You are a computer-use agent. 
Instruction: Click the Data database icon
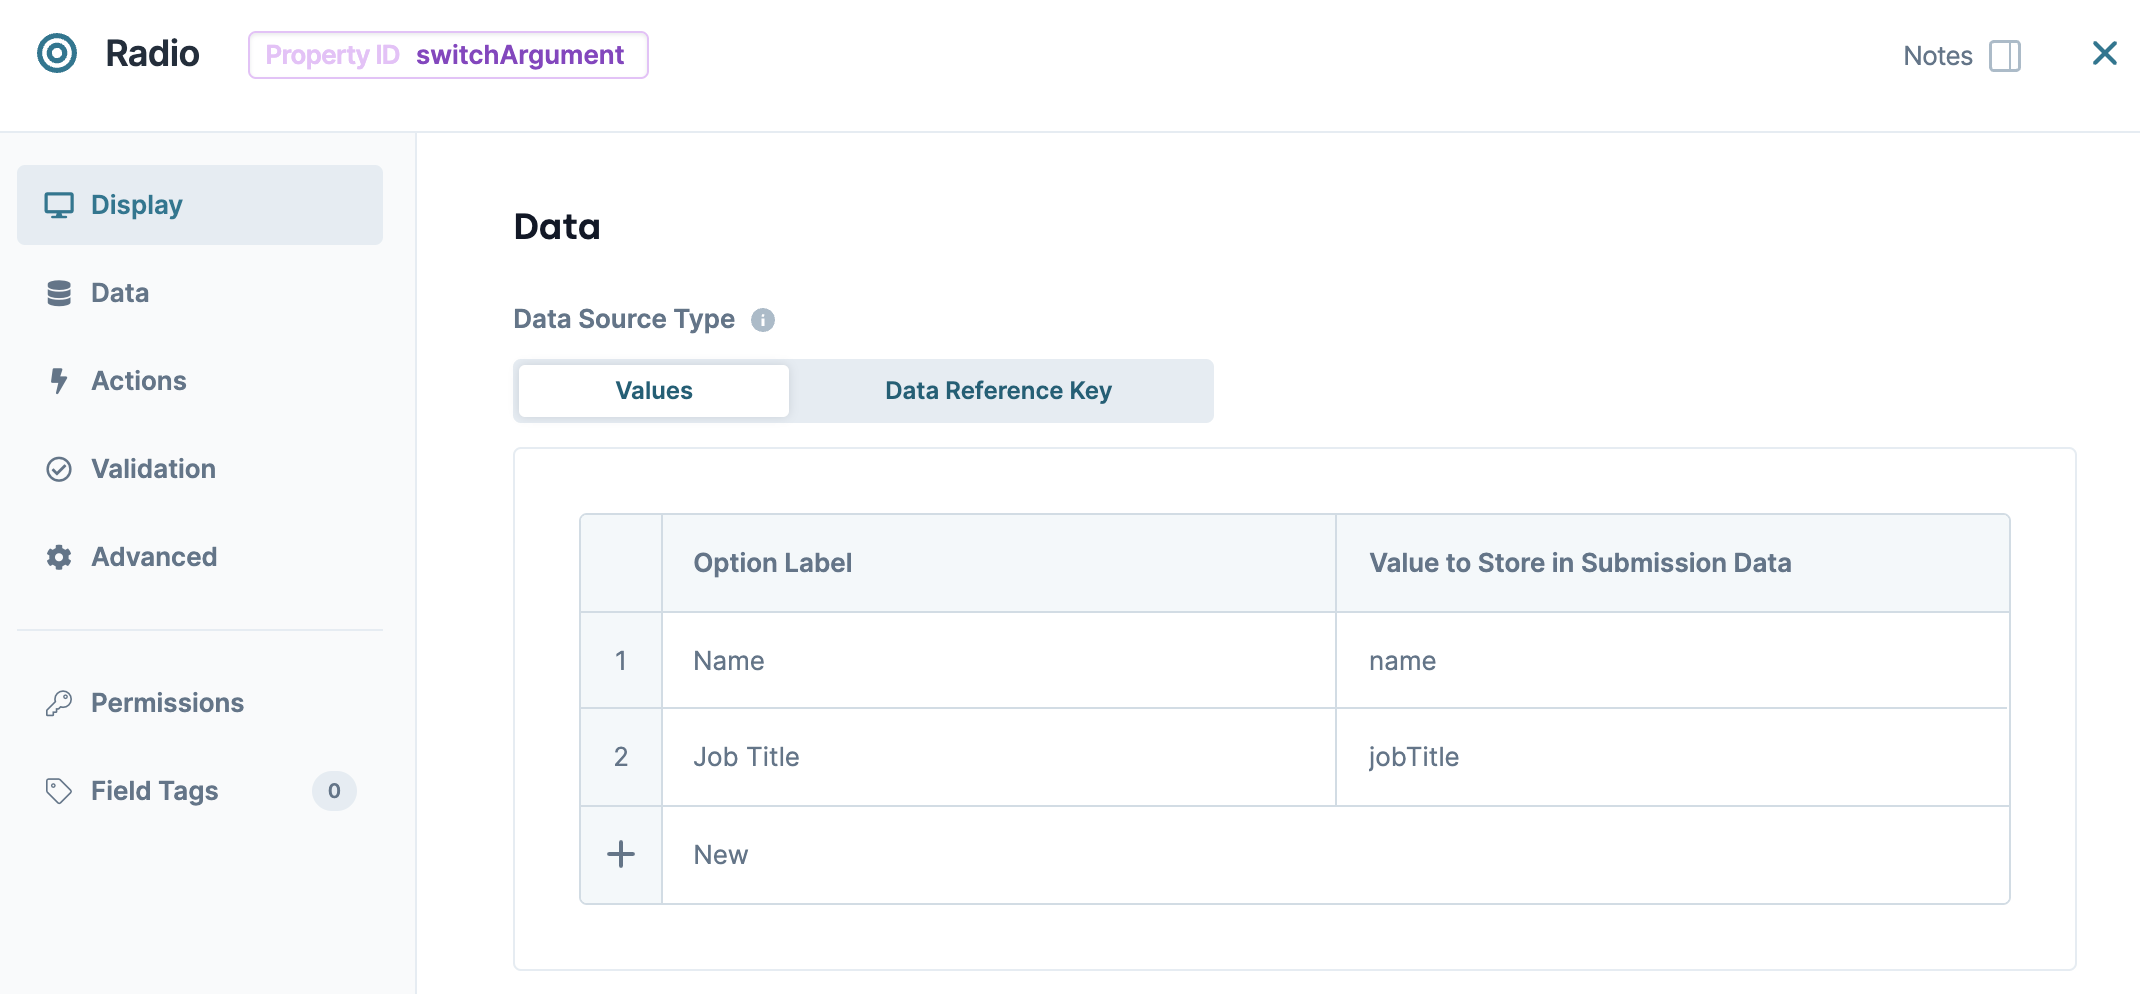coord(59,293)
